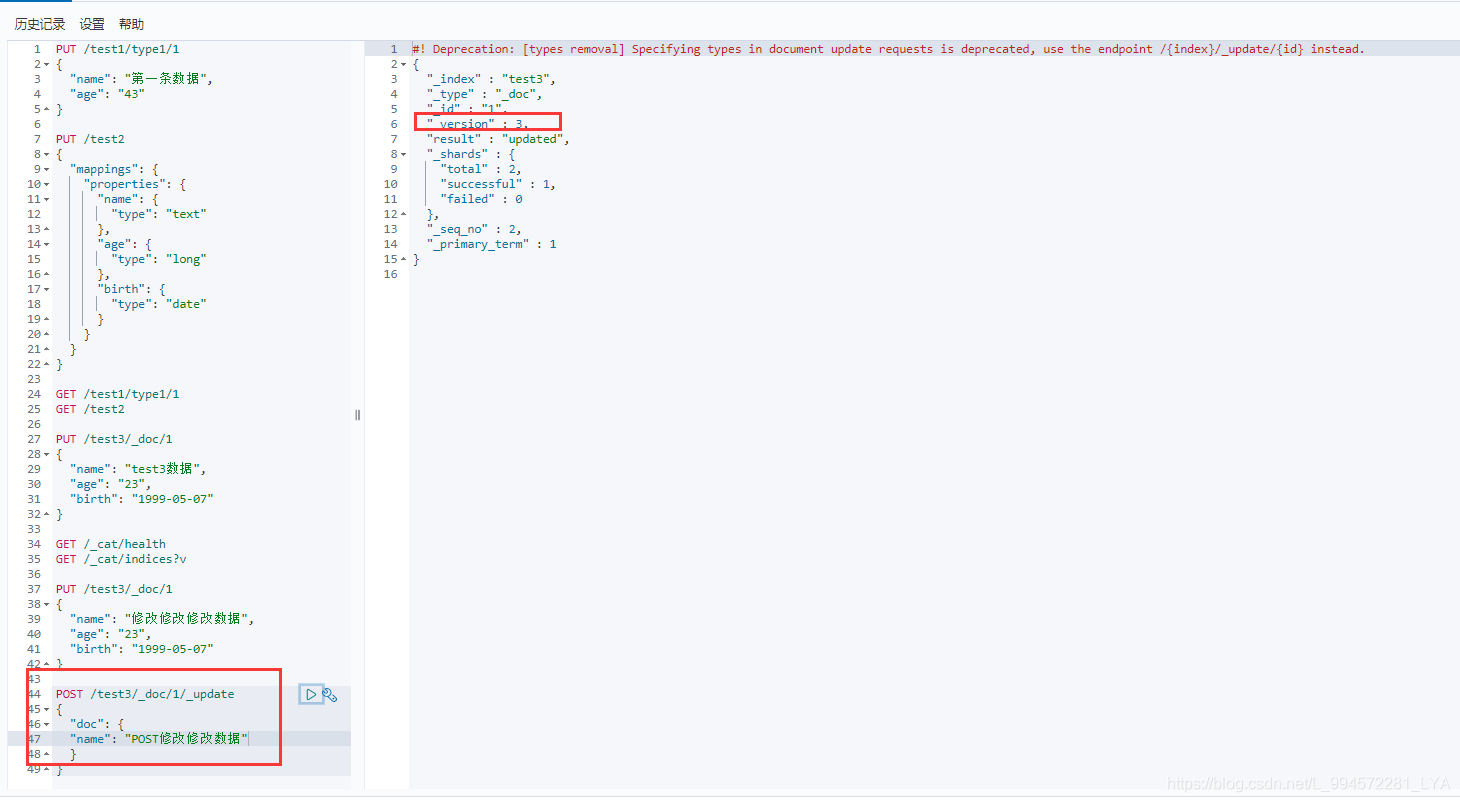Run the POST /test3/_doc/1/_update request
The width and height of the screenshot is (1460, 802).
[x=311, y=694]
